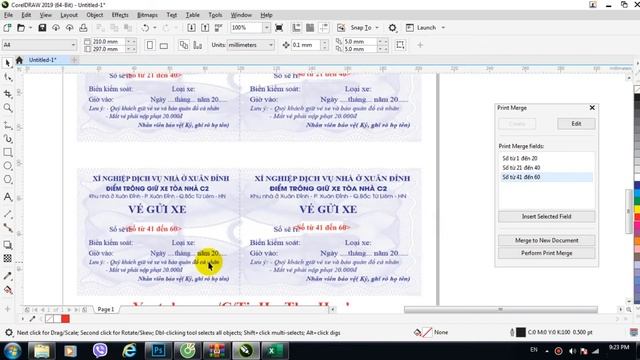
Task: Open the undo history dropdown arrow
Action: (x=154, y=28)
